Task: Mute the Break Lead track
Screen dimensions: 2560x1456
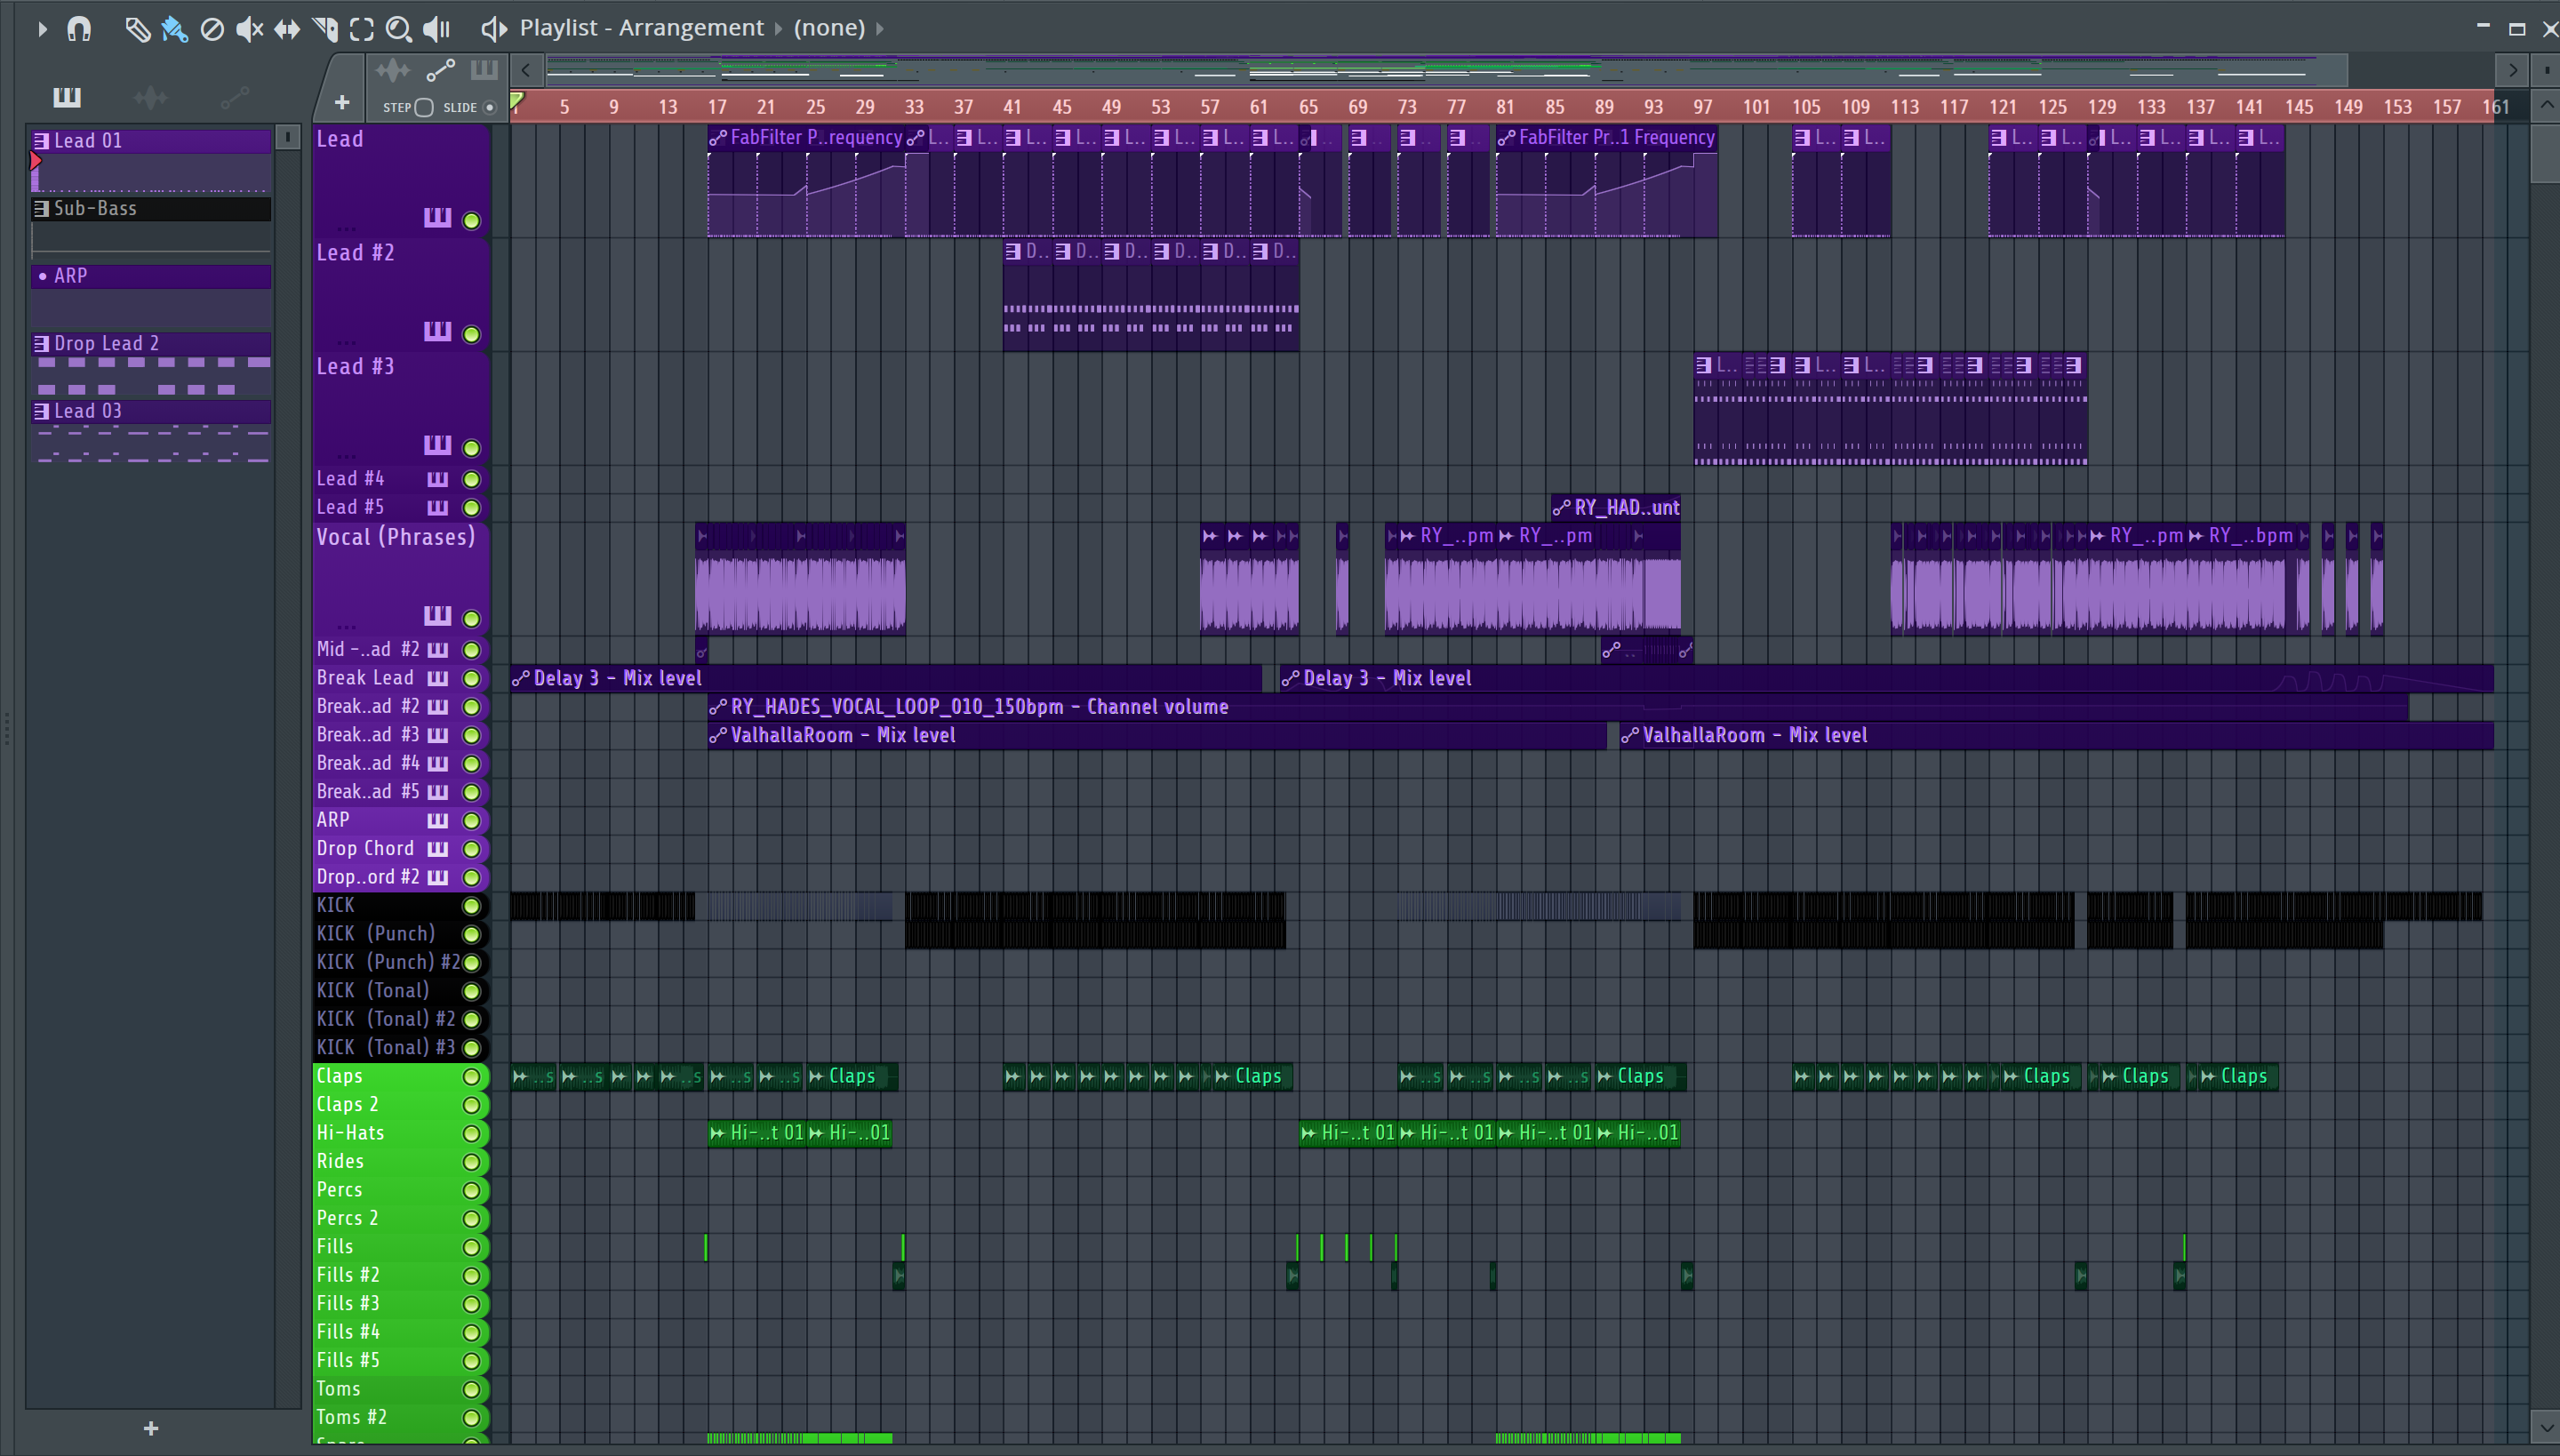Action: [471, 678]
